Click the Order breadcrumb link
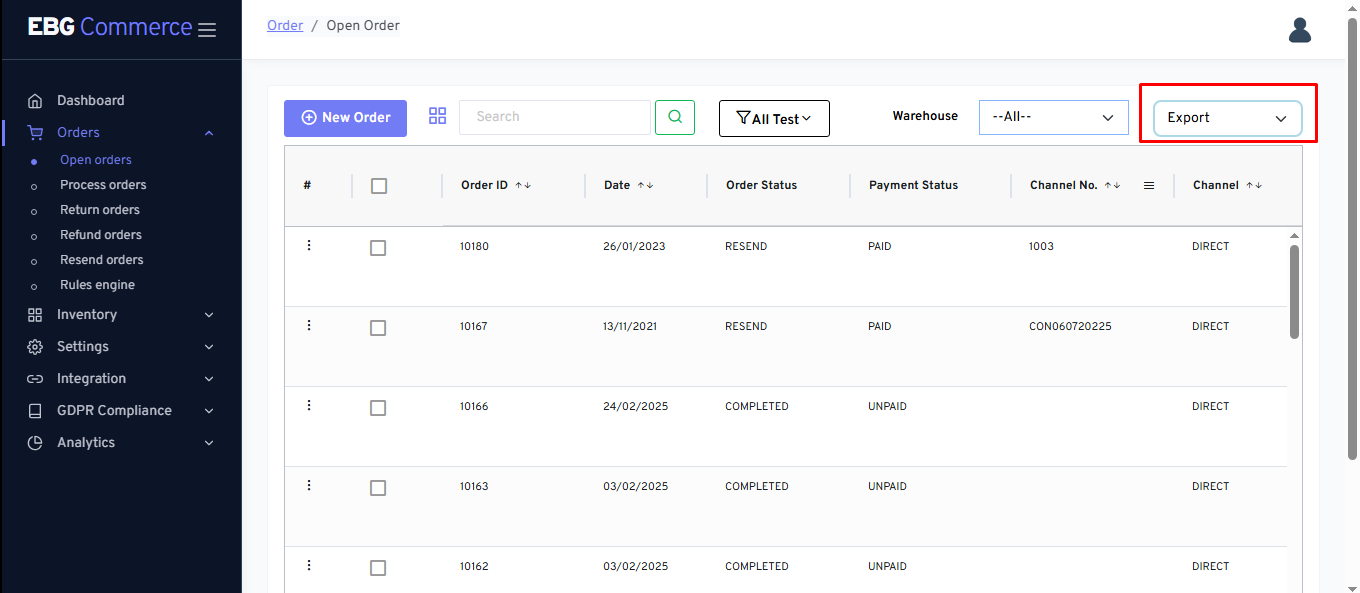1360x593 pixels. (x=285, y=26)
